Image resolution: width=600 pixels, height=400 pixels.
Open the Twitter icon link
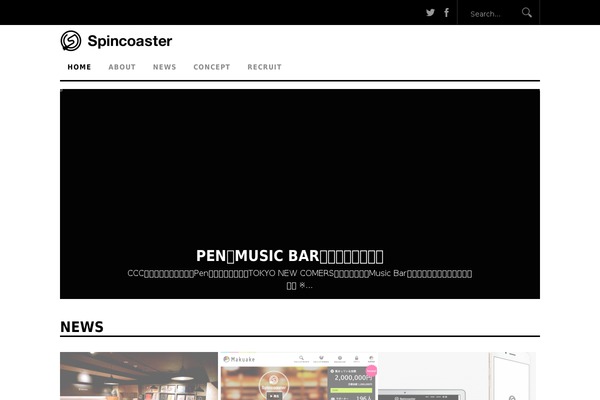click(430, 13)
